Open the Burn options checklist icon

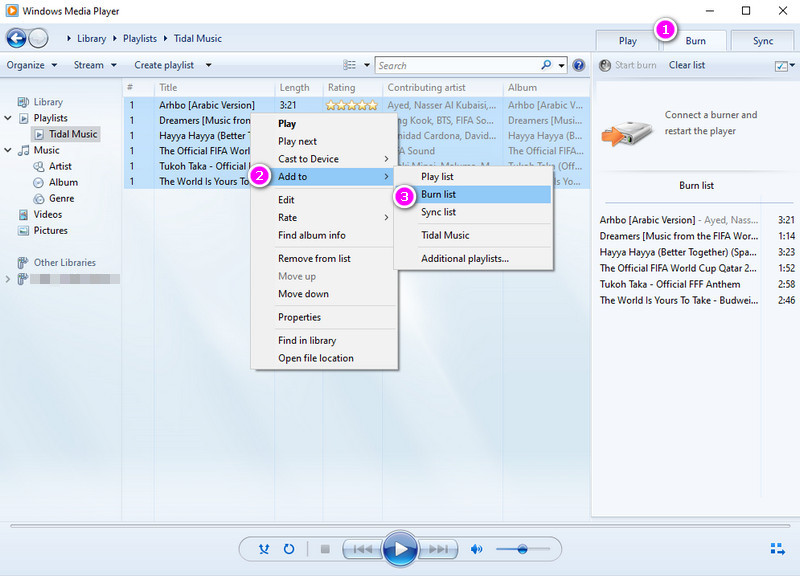click(x=781, y=65)
